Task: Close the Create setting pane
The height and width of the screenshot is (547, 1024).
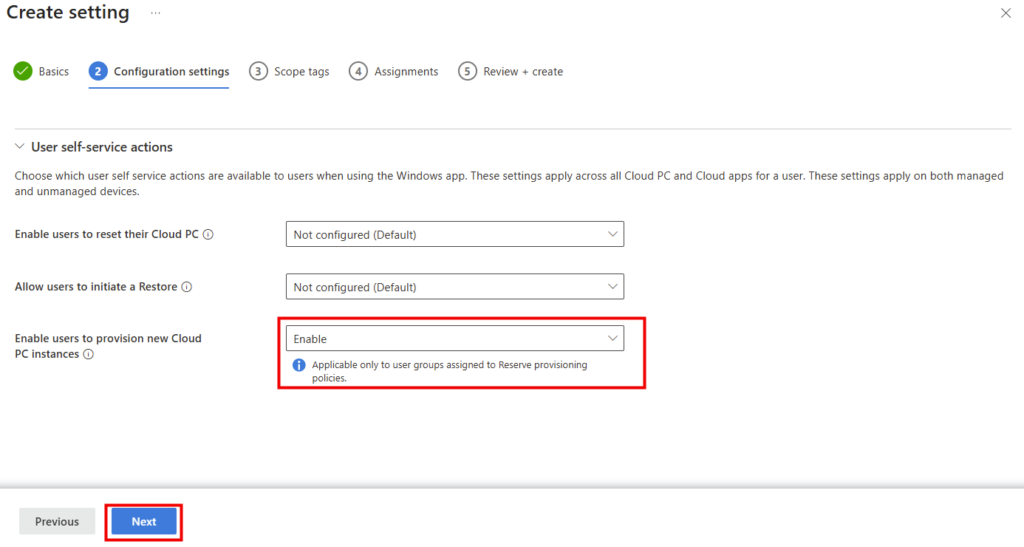Action: point(1006,13)
